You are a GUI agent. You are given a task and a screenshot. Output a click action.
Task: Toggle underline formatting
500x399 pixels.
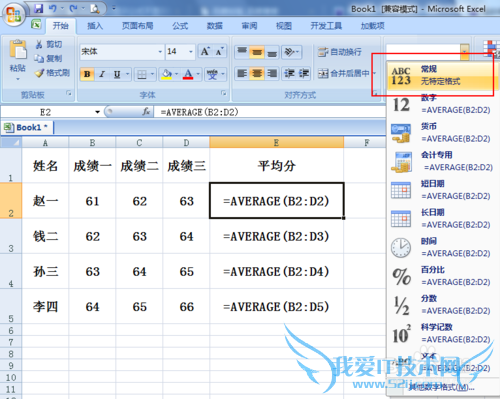117,74
